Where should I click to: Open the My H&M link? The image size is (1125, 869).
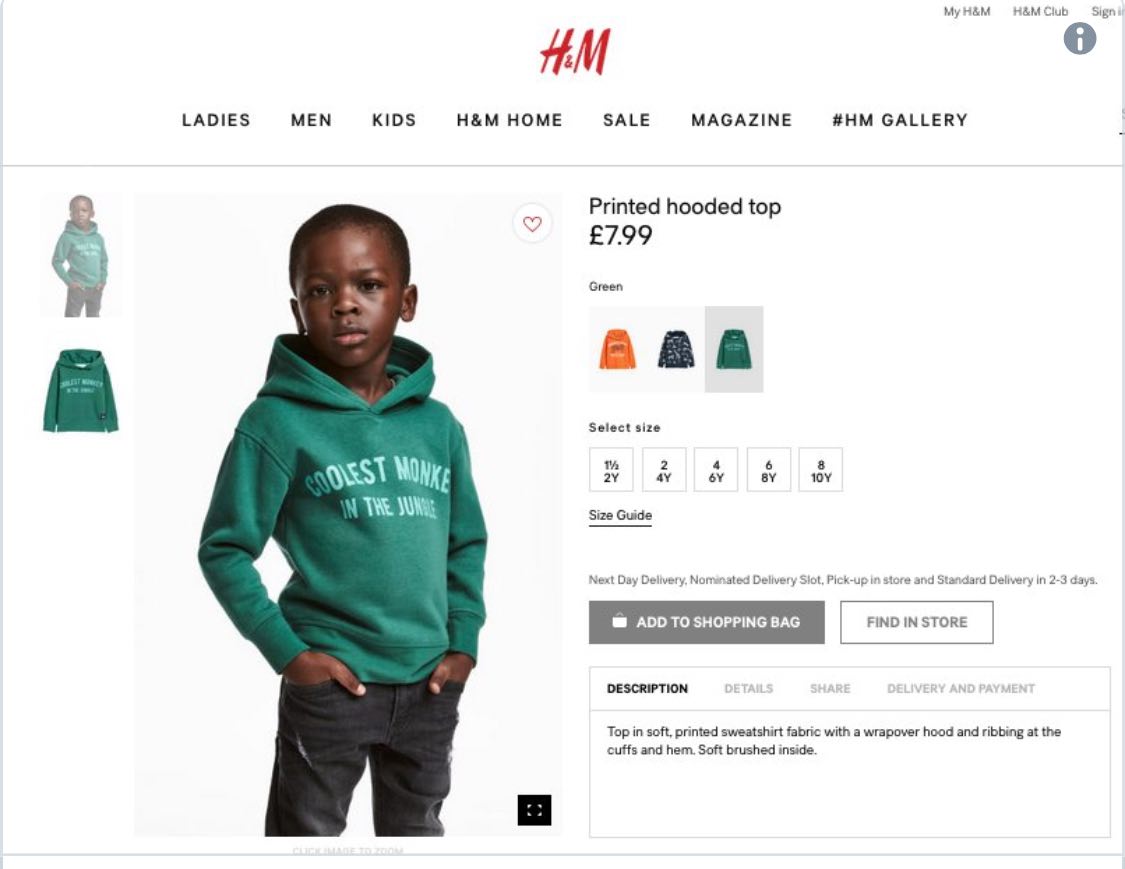click(x=966, y=11)
